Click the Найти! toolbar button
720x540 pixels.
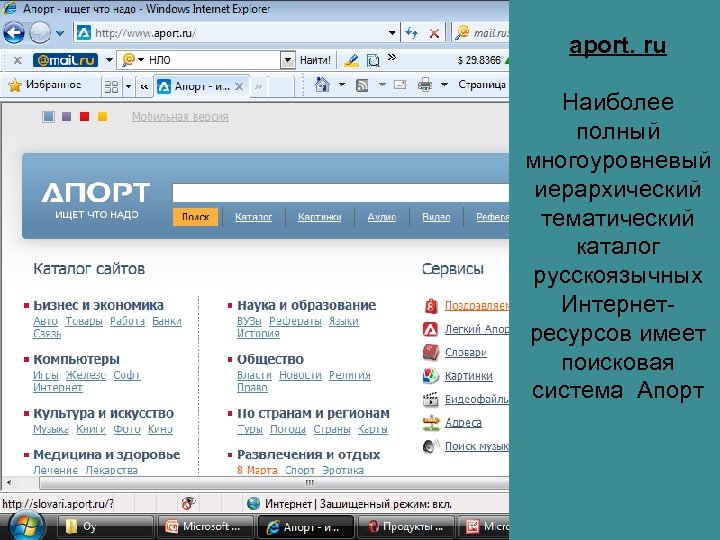pyautogui.click(x=315, y=60)
